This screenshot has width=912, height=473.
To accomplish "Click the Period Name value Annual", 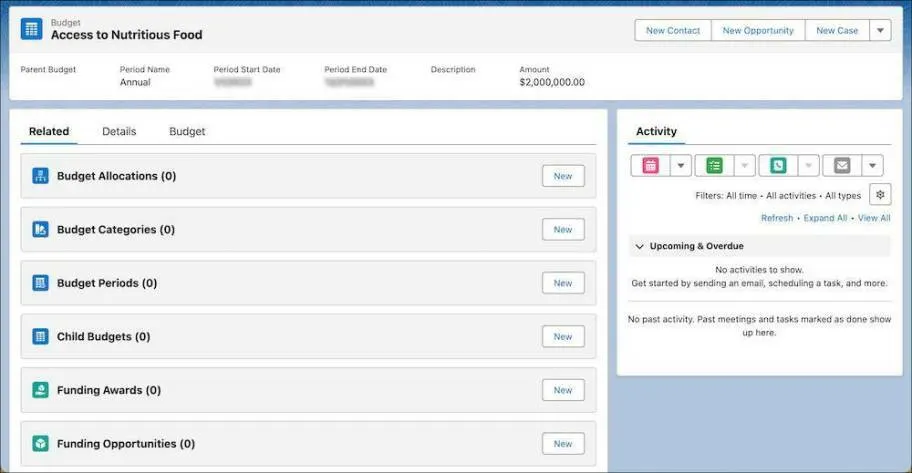I will pos(135,82).
